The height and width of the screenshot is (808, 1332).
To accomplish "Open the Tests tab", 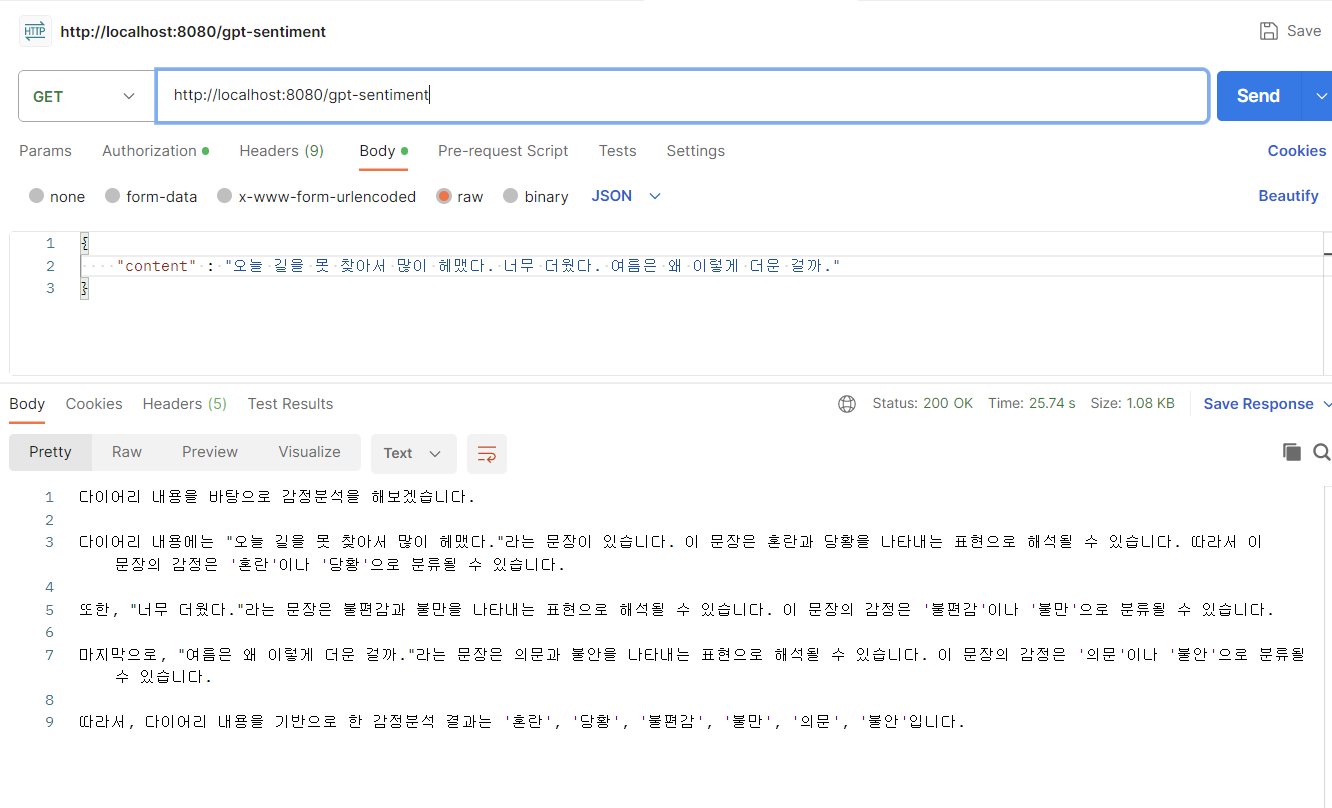I will [617, 151].
